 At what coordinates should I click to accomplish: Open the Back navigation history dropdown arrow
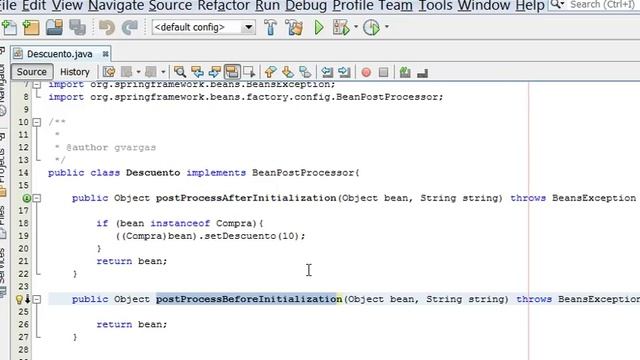138,72
